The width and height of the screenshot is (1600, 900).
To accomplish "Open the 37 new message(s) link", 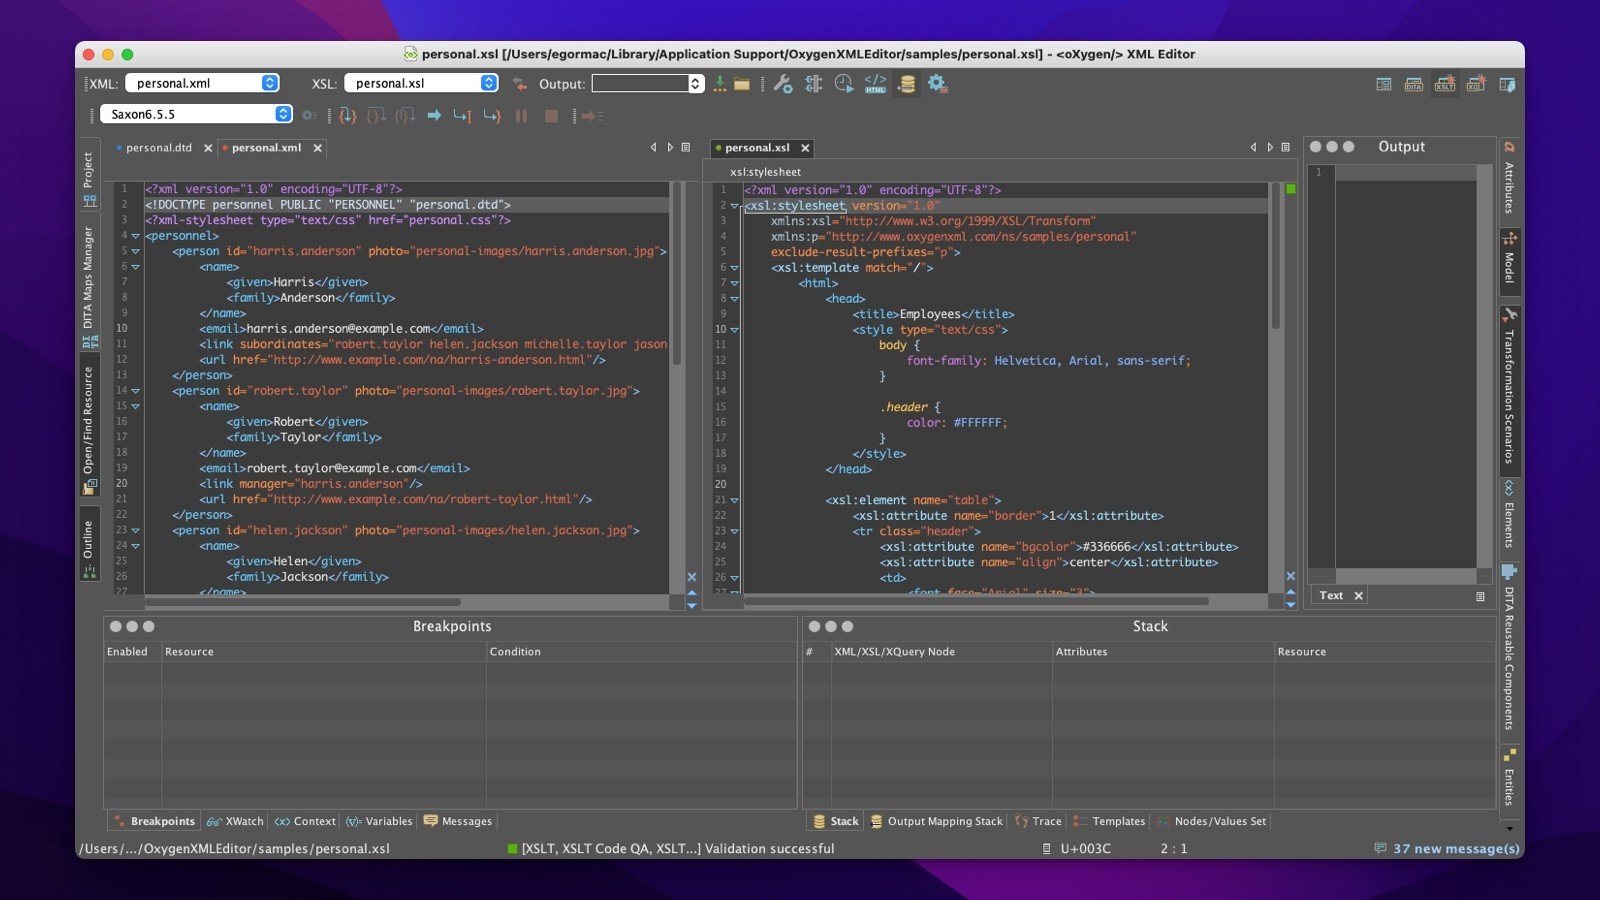I will point(1455,849).
